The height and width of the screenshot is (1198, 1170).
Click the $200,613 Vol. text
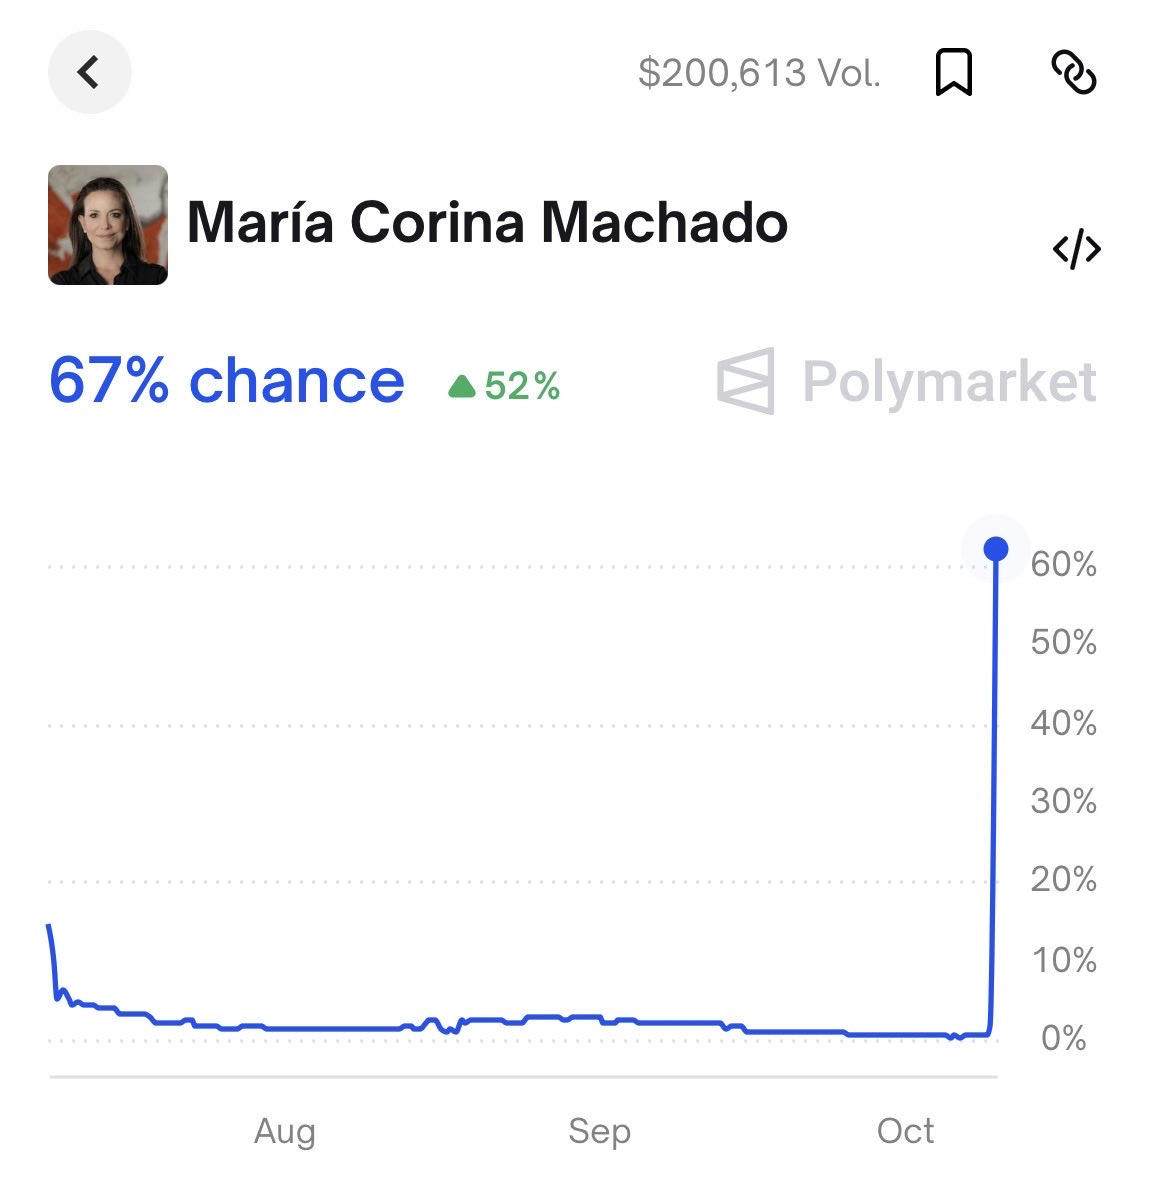point(759,73)
